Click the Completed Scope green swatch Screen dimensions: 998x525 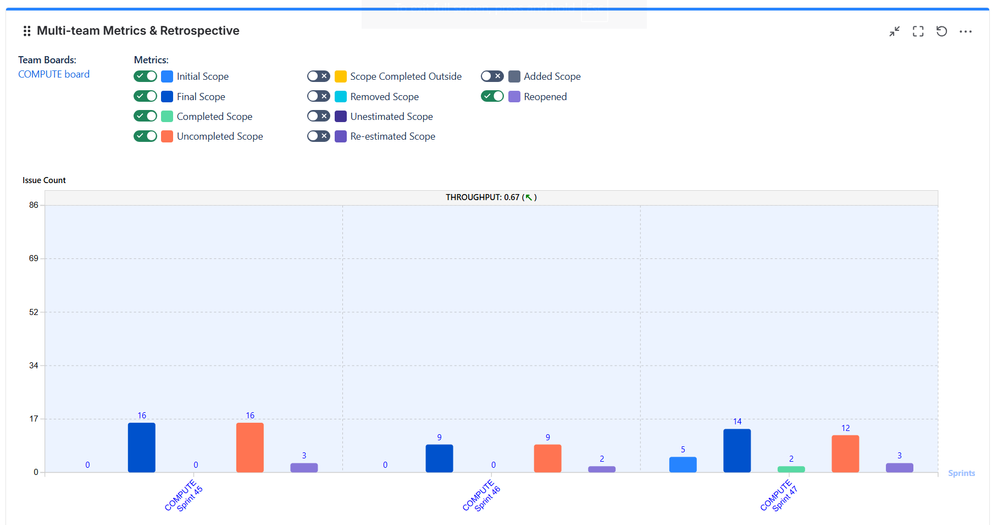tap(167, 116)
